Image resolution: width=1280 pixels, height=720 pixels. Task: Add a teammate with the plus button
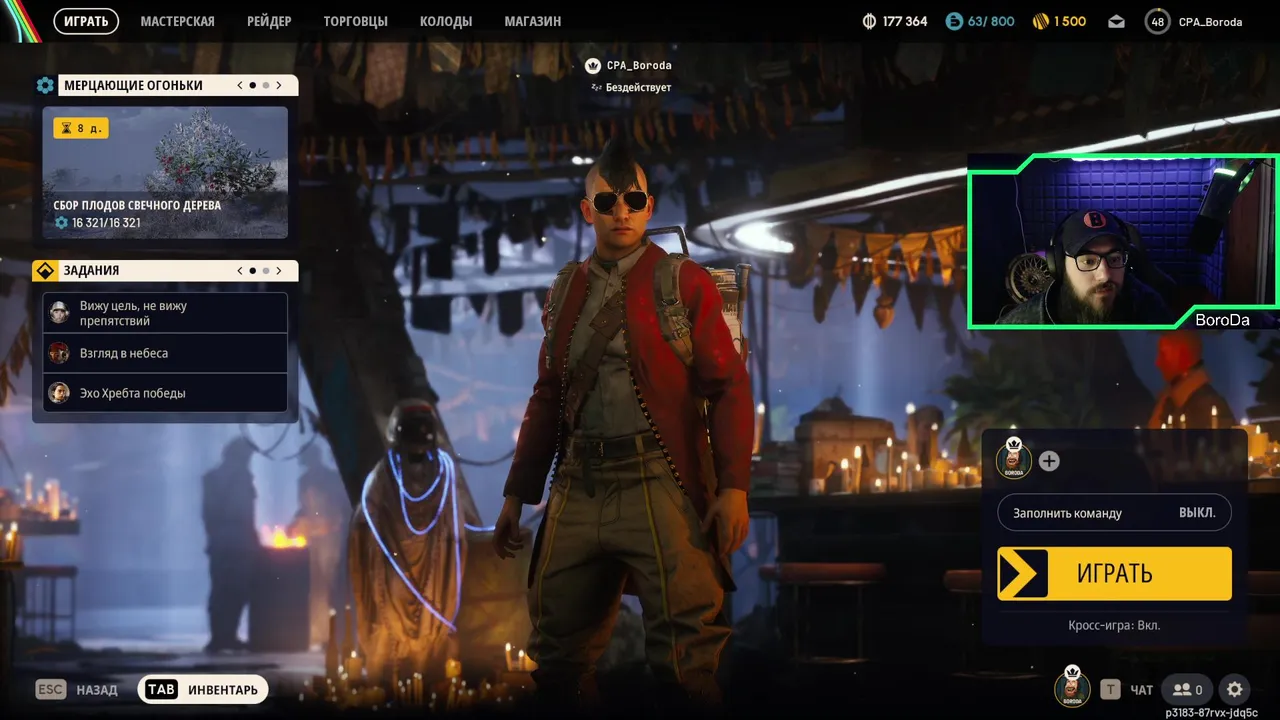pyautogui.click(x=1048, y=461)
